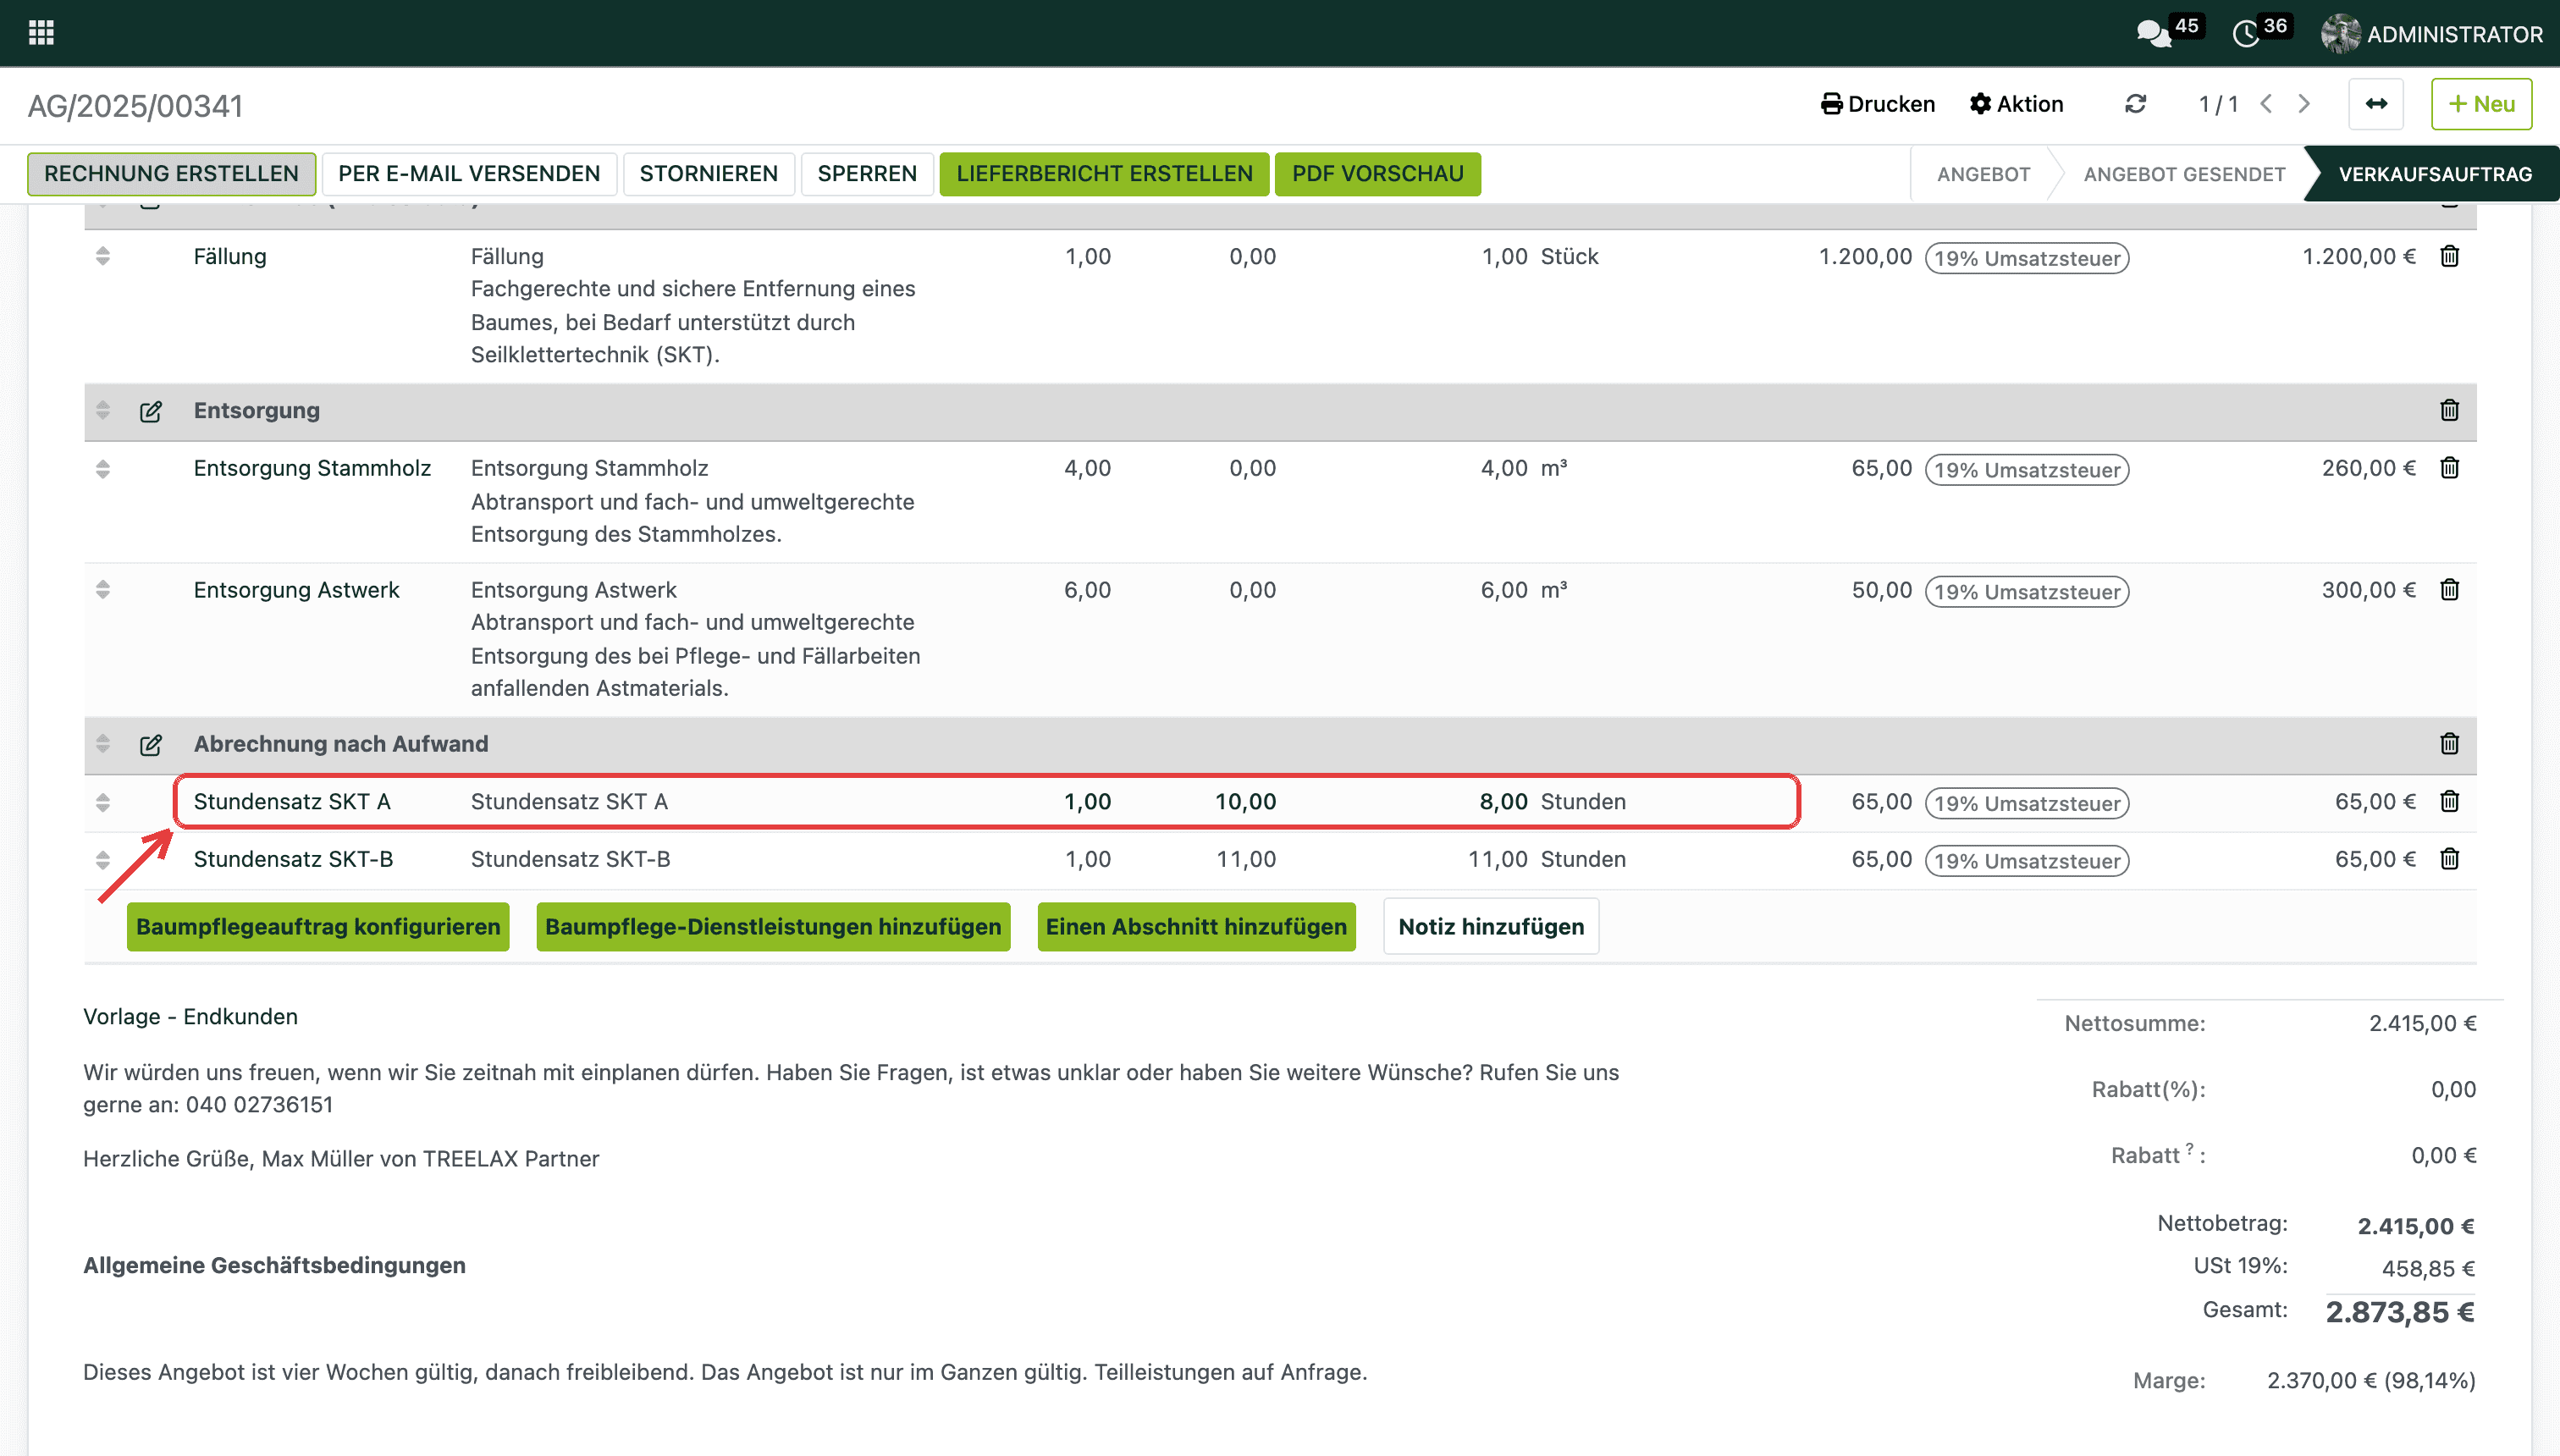Grab Stundensatz SKT-B row reorder handle

pyautogui.click(x=103, y=860)
